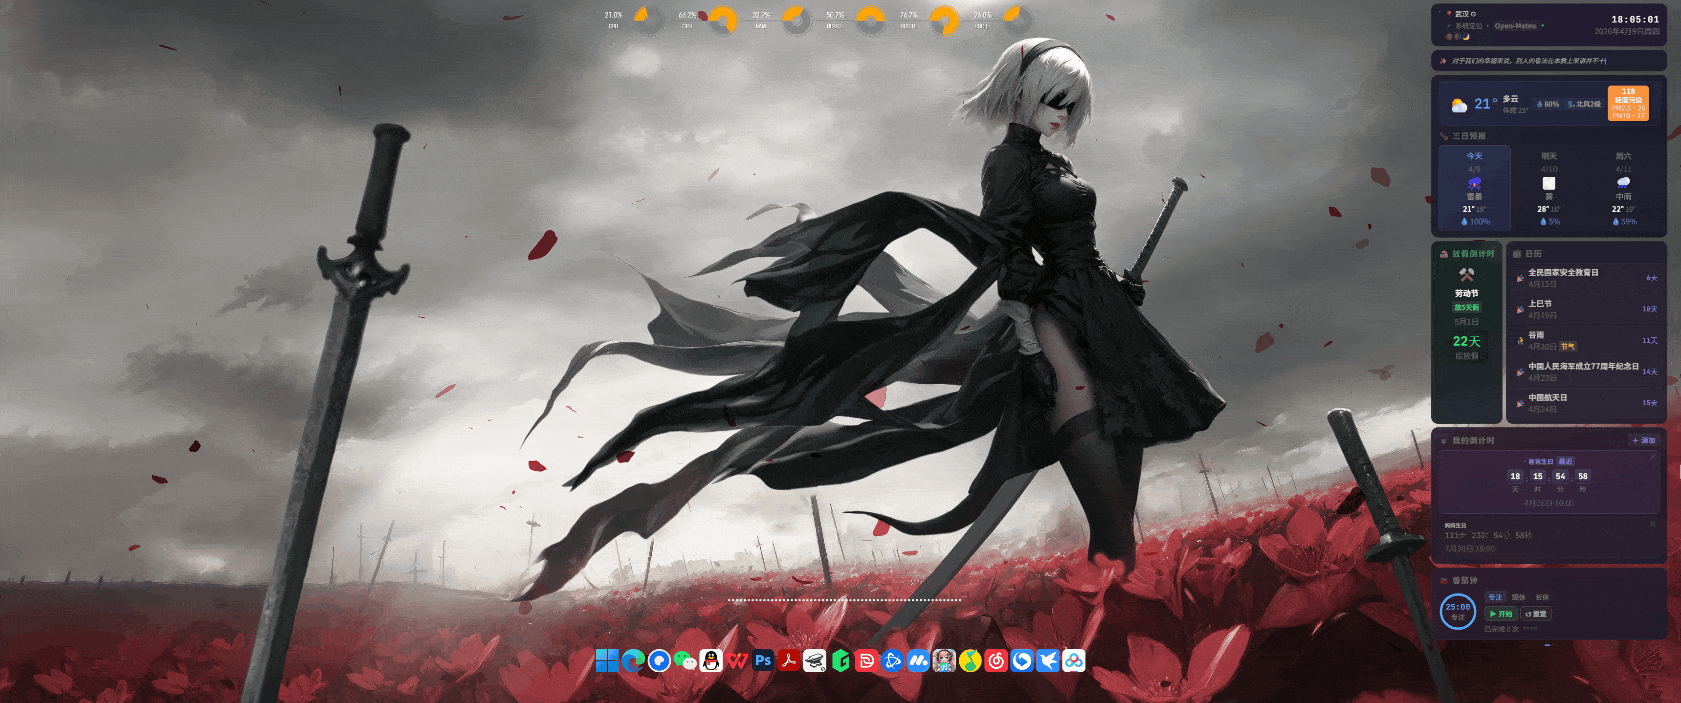The width and height of the screenshot is (1681, 703).
Task: Select tomorrow's 4/10 forecast card
Action: coord(1549,188)
